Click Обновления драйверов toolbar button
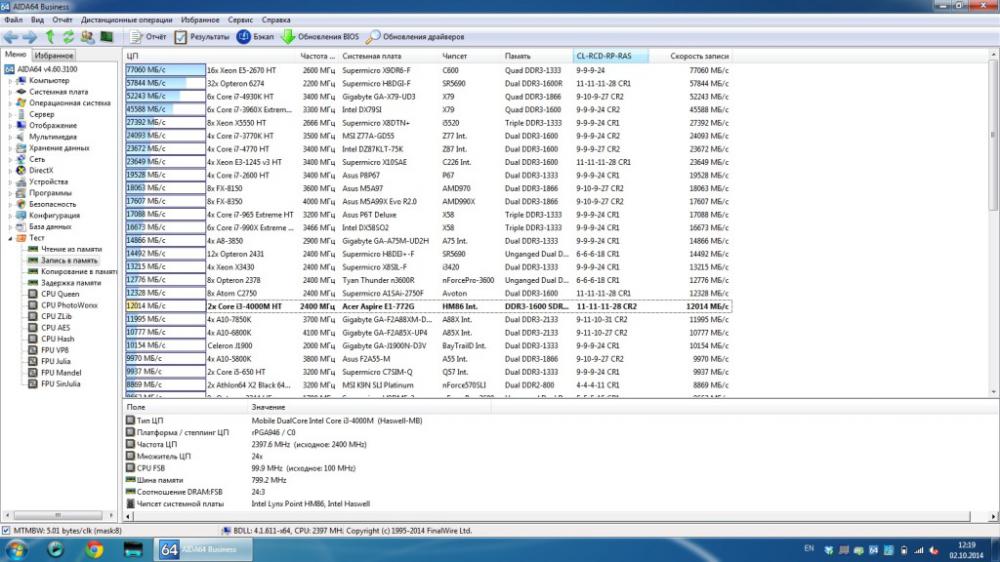 (415, 37)
